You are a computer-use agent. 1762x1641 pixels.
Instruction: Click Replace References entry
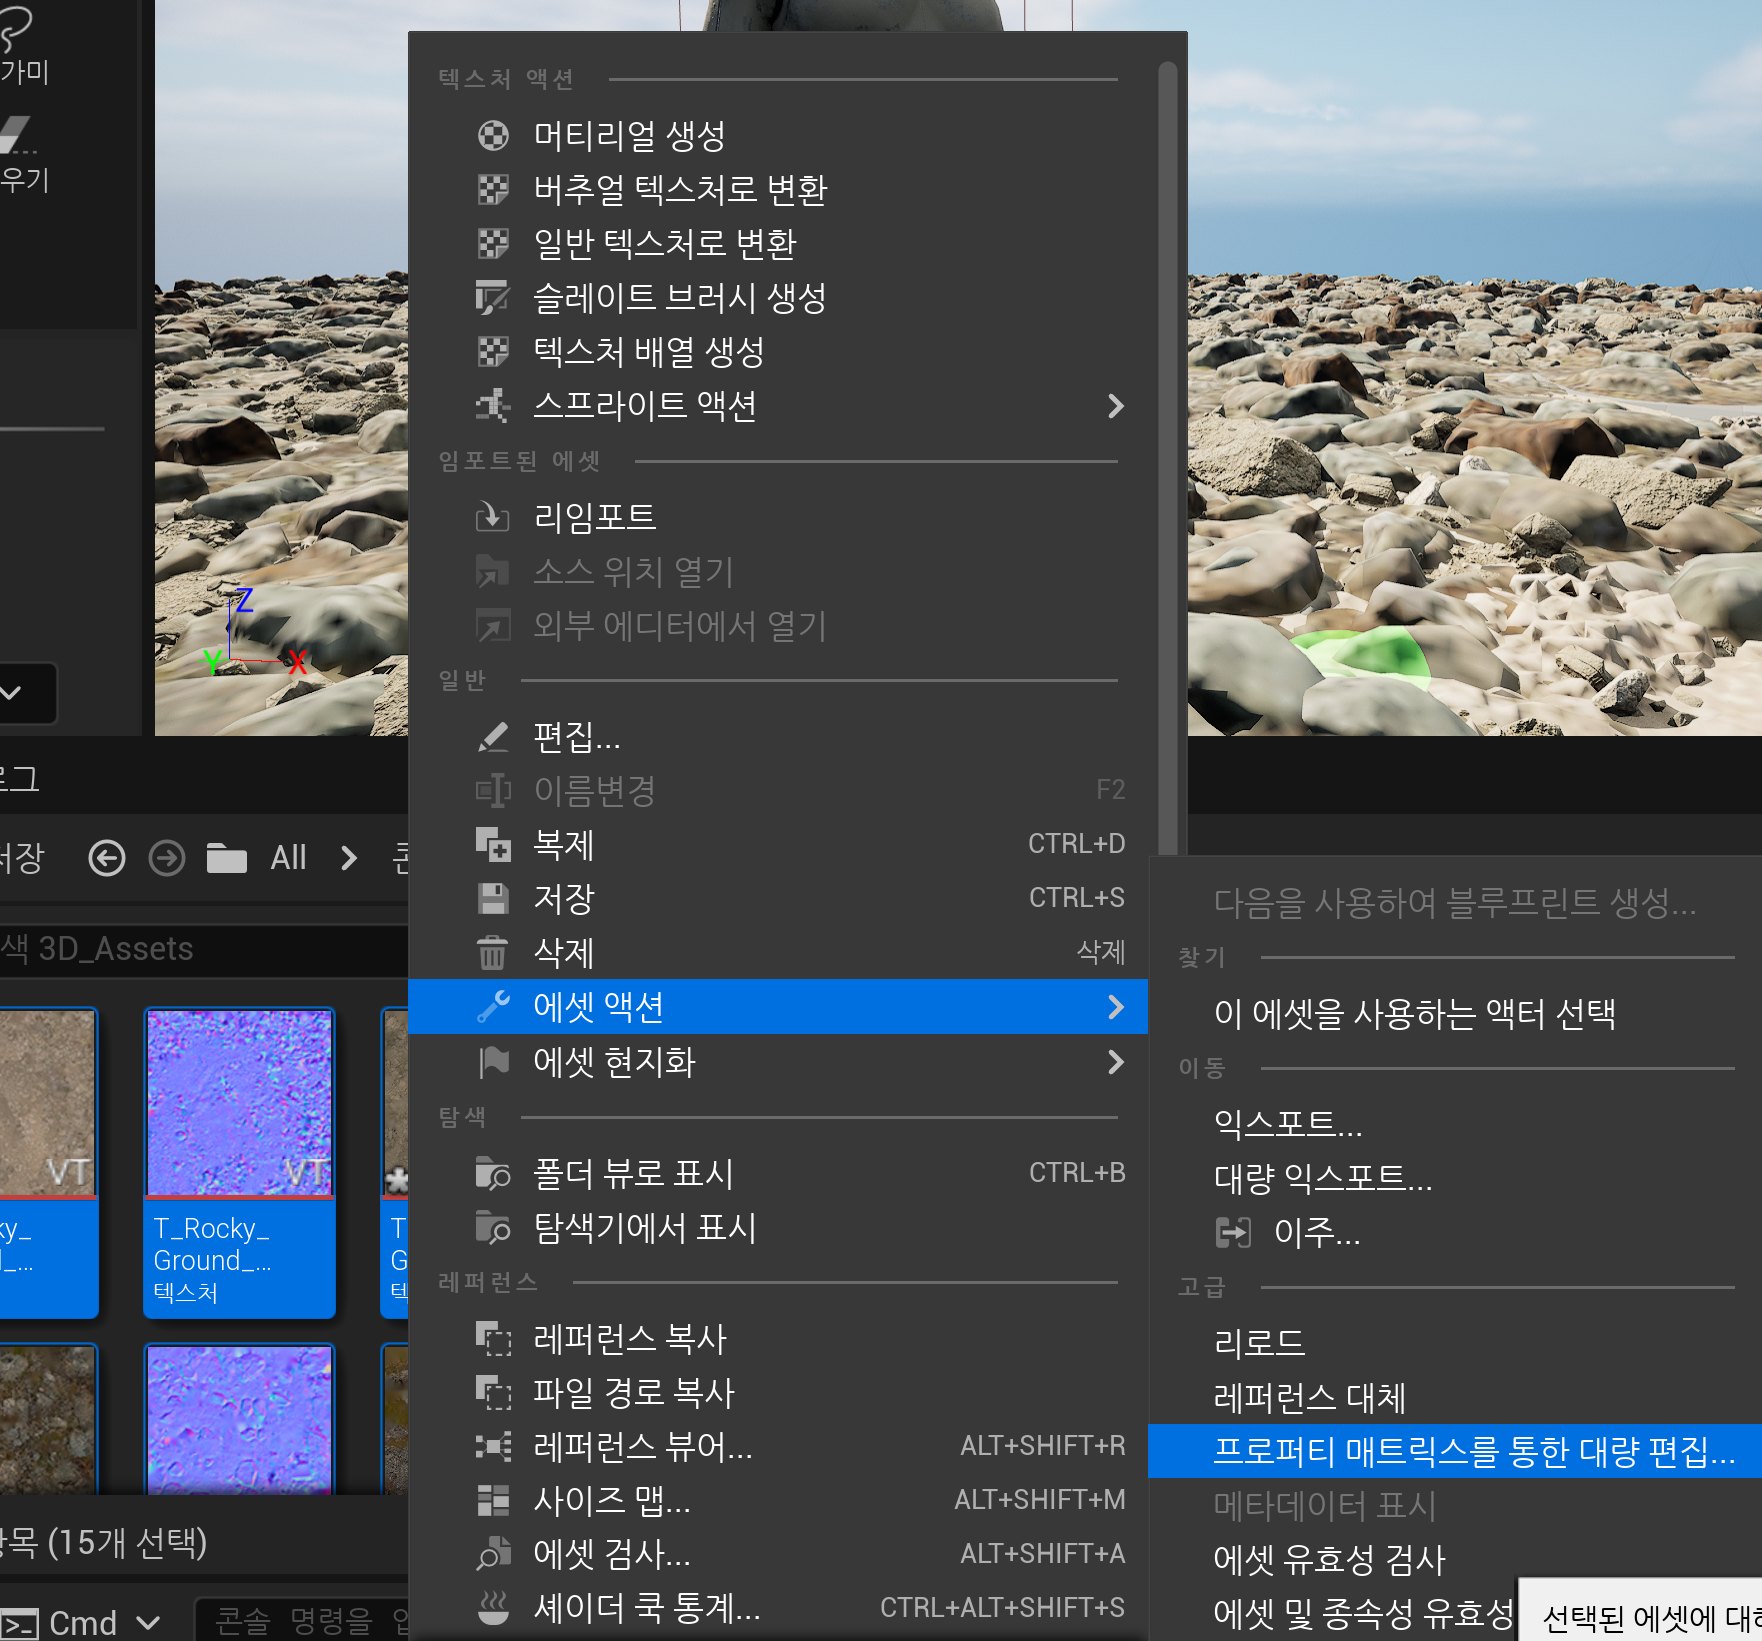[x=1455, y=1397]
